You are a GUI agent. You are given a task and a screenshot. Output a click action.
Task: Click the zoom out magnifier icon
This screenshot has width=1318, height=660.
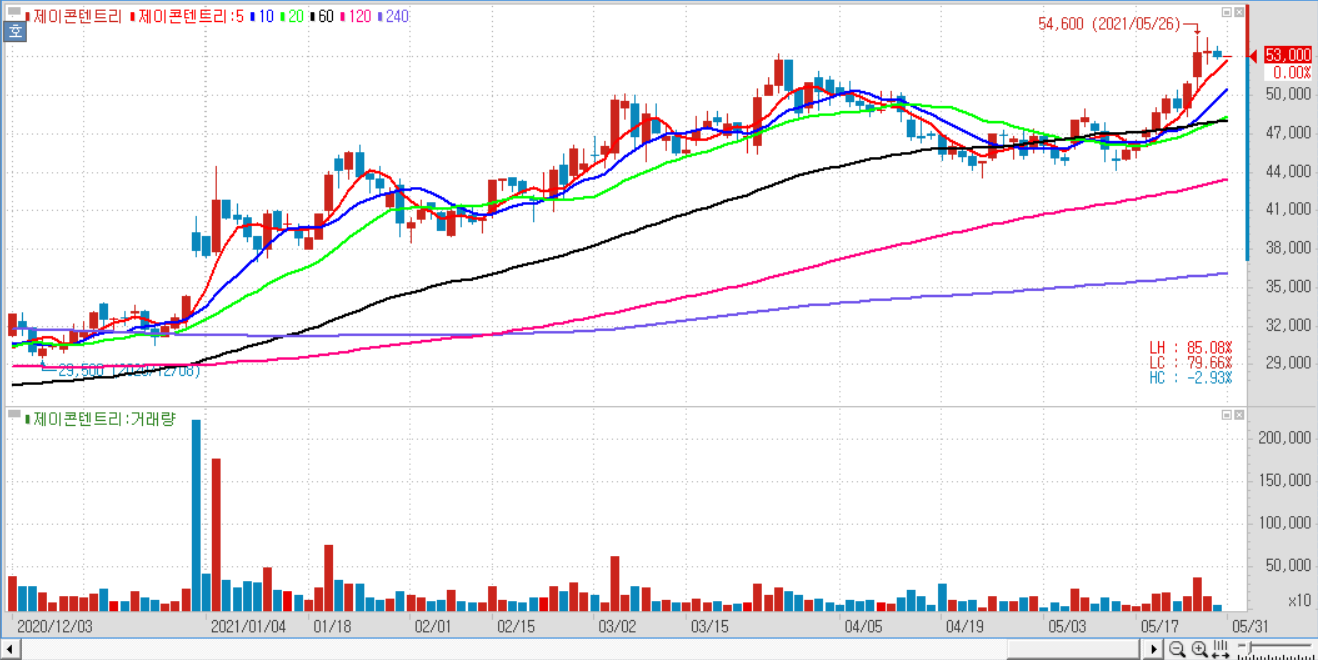pos(1177,649)
